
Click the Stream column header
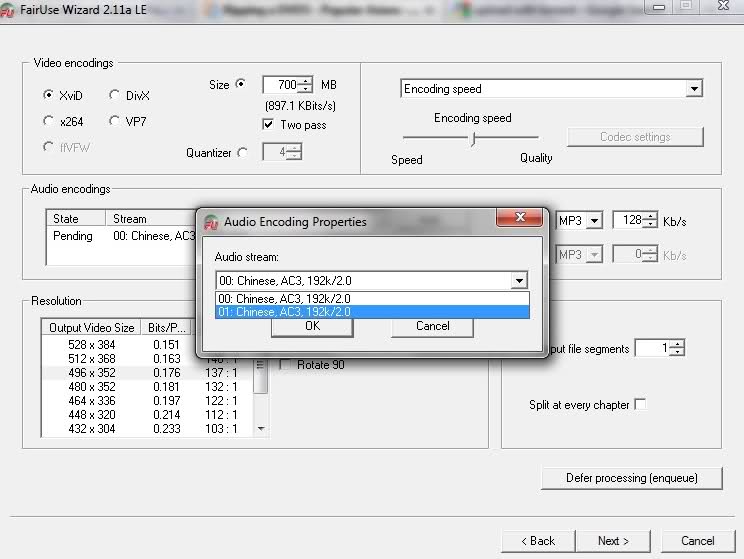click(x=151, y=218)
